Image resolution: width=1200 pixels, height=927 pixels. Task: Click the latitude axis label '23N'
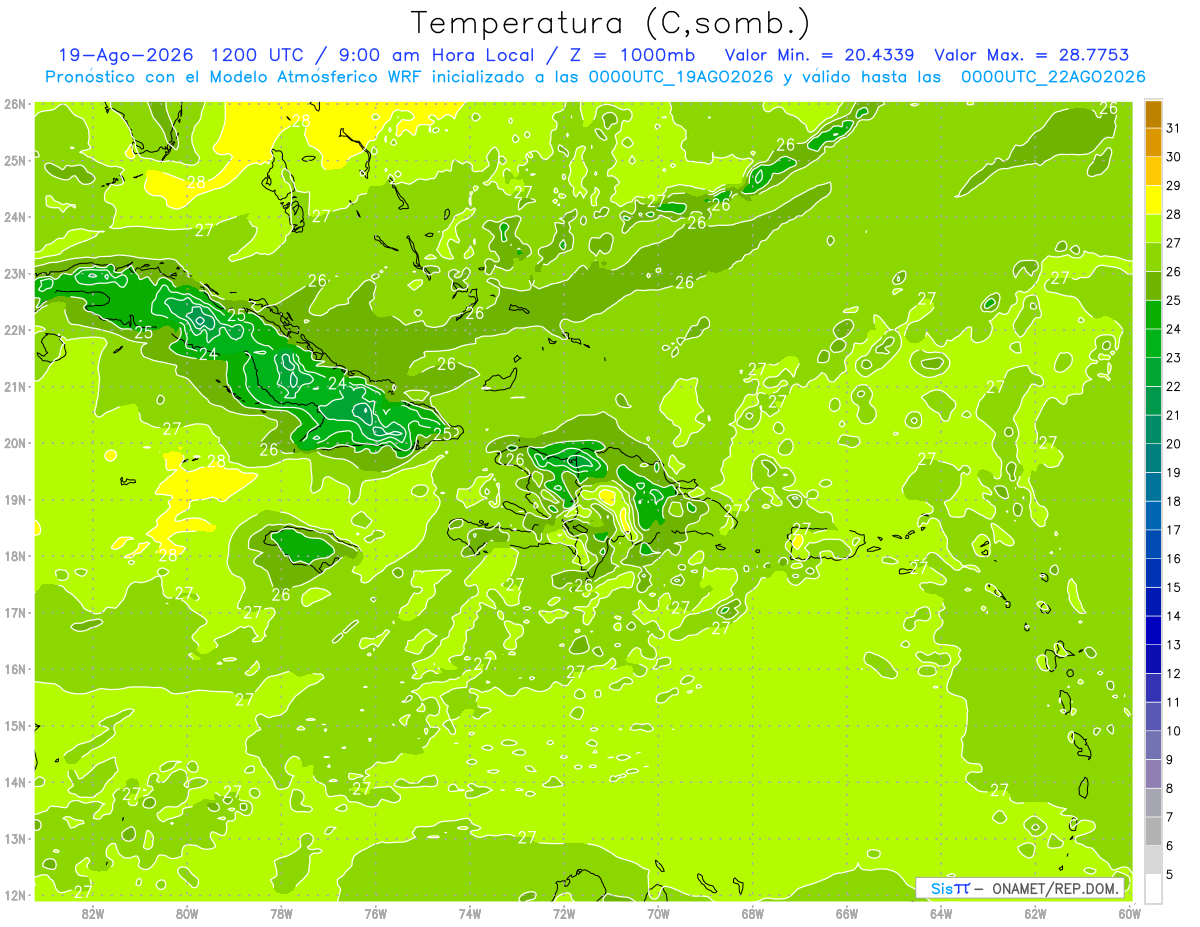click(x=14, y=273)
